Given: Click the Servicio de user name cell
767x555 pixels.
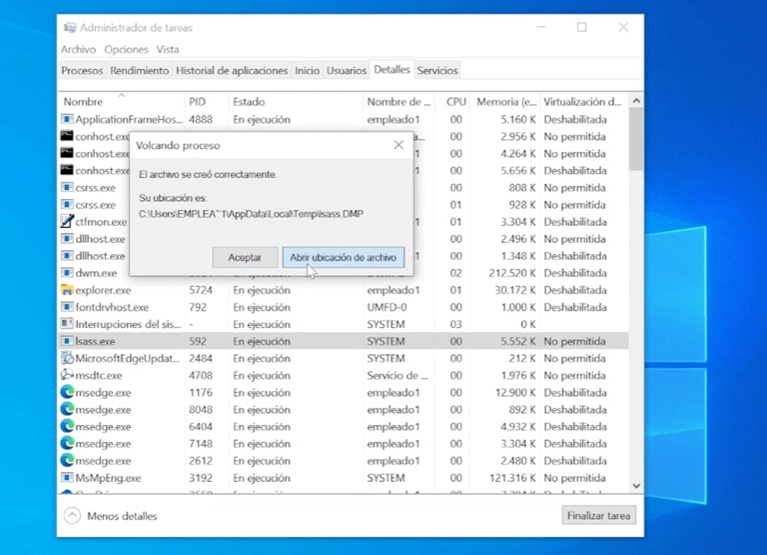Looking at the screenshot, I should tap(398, 376).
